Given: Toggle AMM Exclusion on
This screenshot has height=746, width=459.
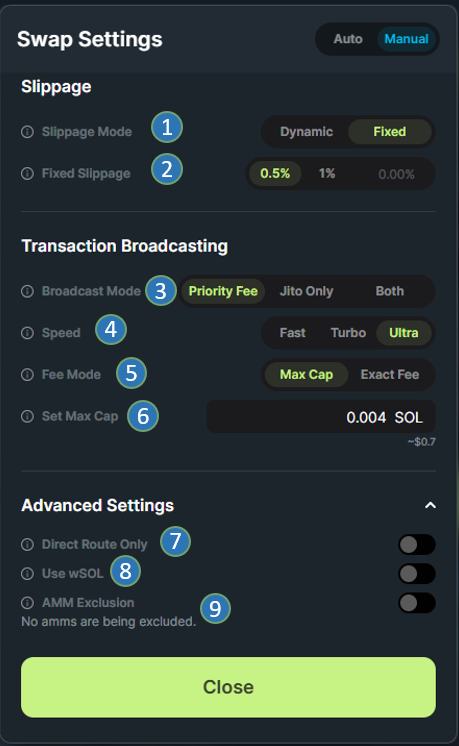Looking at the screenshot, I should point(417,603).
